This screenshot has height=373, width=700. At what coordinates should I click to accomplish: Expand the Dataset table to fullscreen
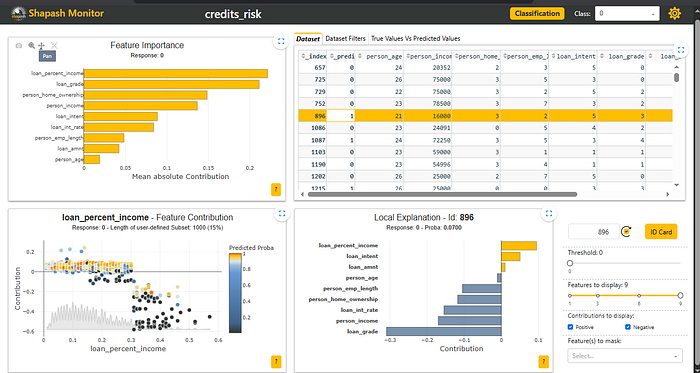(x=681, y=50)
